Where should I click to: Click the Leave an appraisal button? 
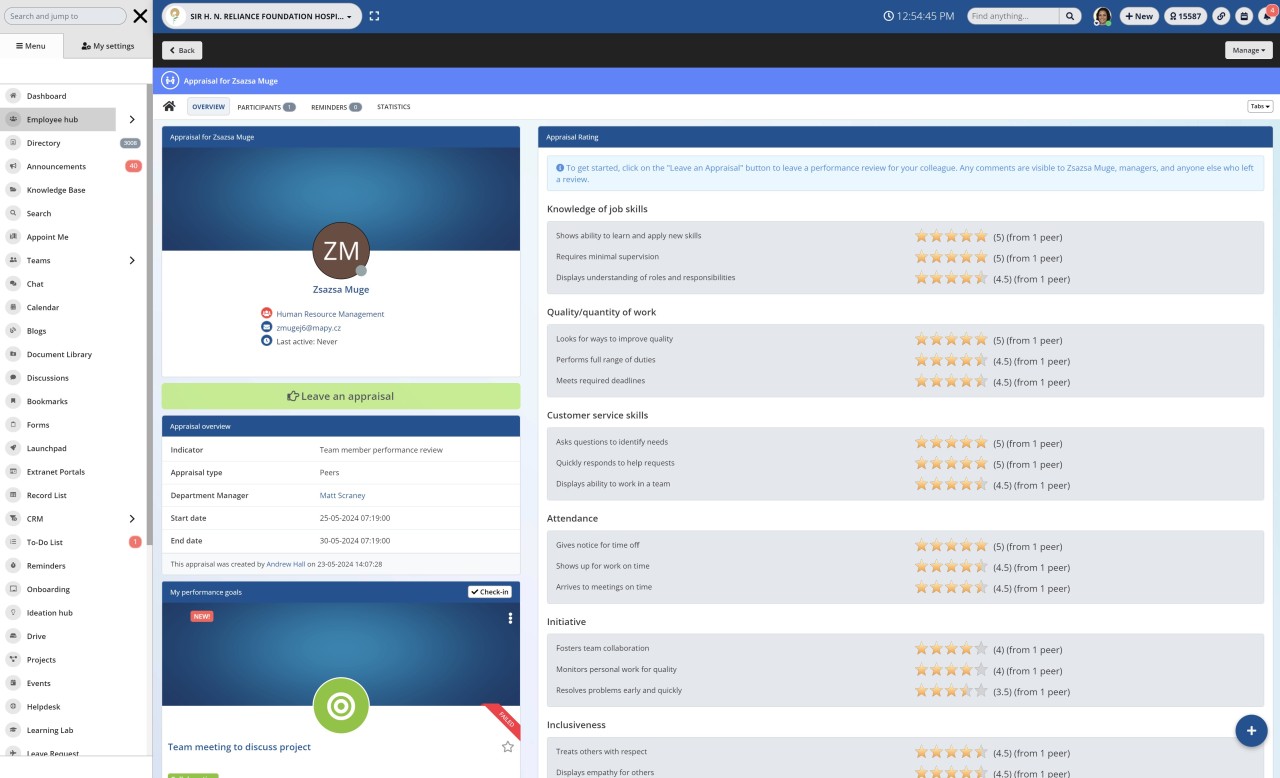pos(340,395)
